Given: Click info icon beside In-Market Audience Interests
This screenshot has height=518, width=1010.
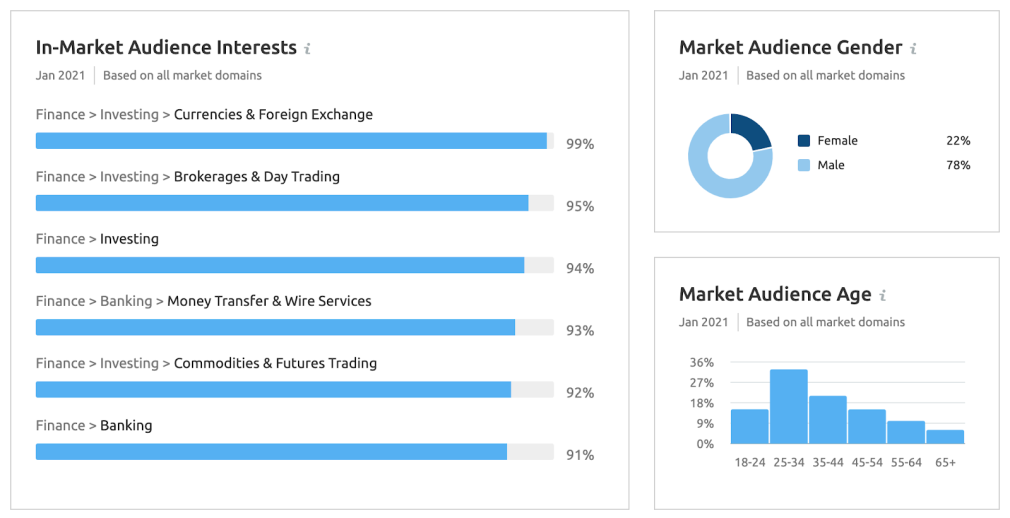Looking at the screenshot, I should pyautogui.click(x=307, y=48).
